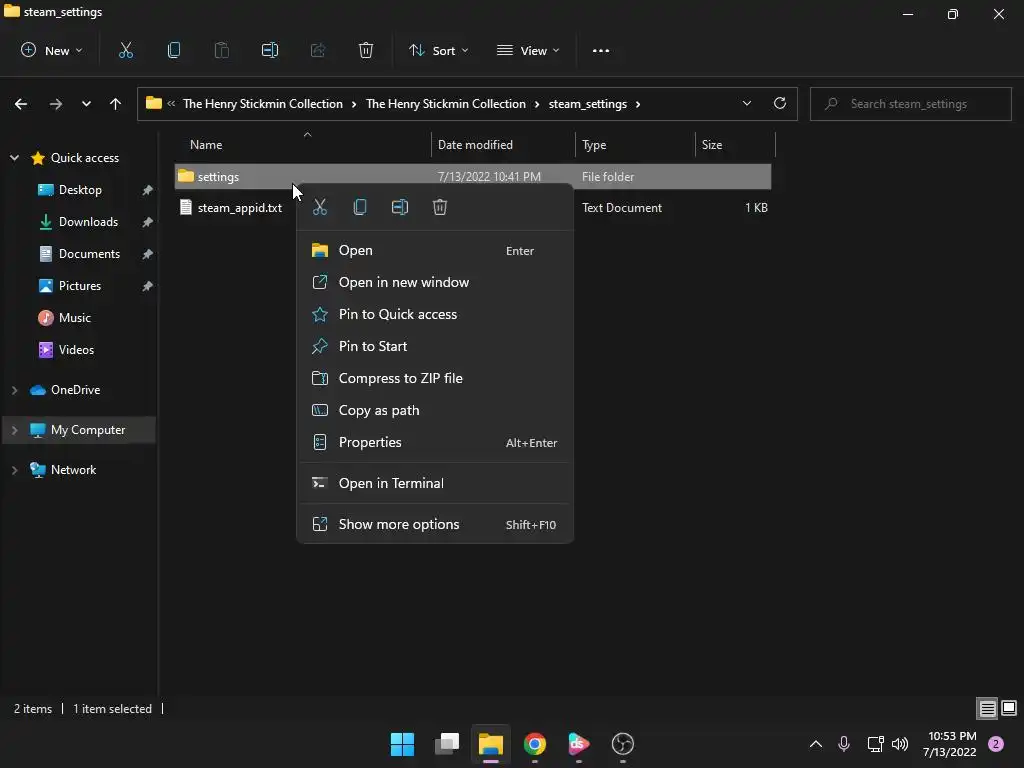Click the Copy icon in the top toolbar
Image resolution: width=1024 pixels, height=768 pixels.
tap(174, 50)
